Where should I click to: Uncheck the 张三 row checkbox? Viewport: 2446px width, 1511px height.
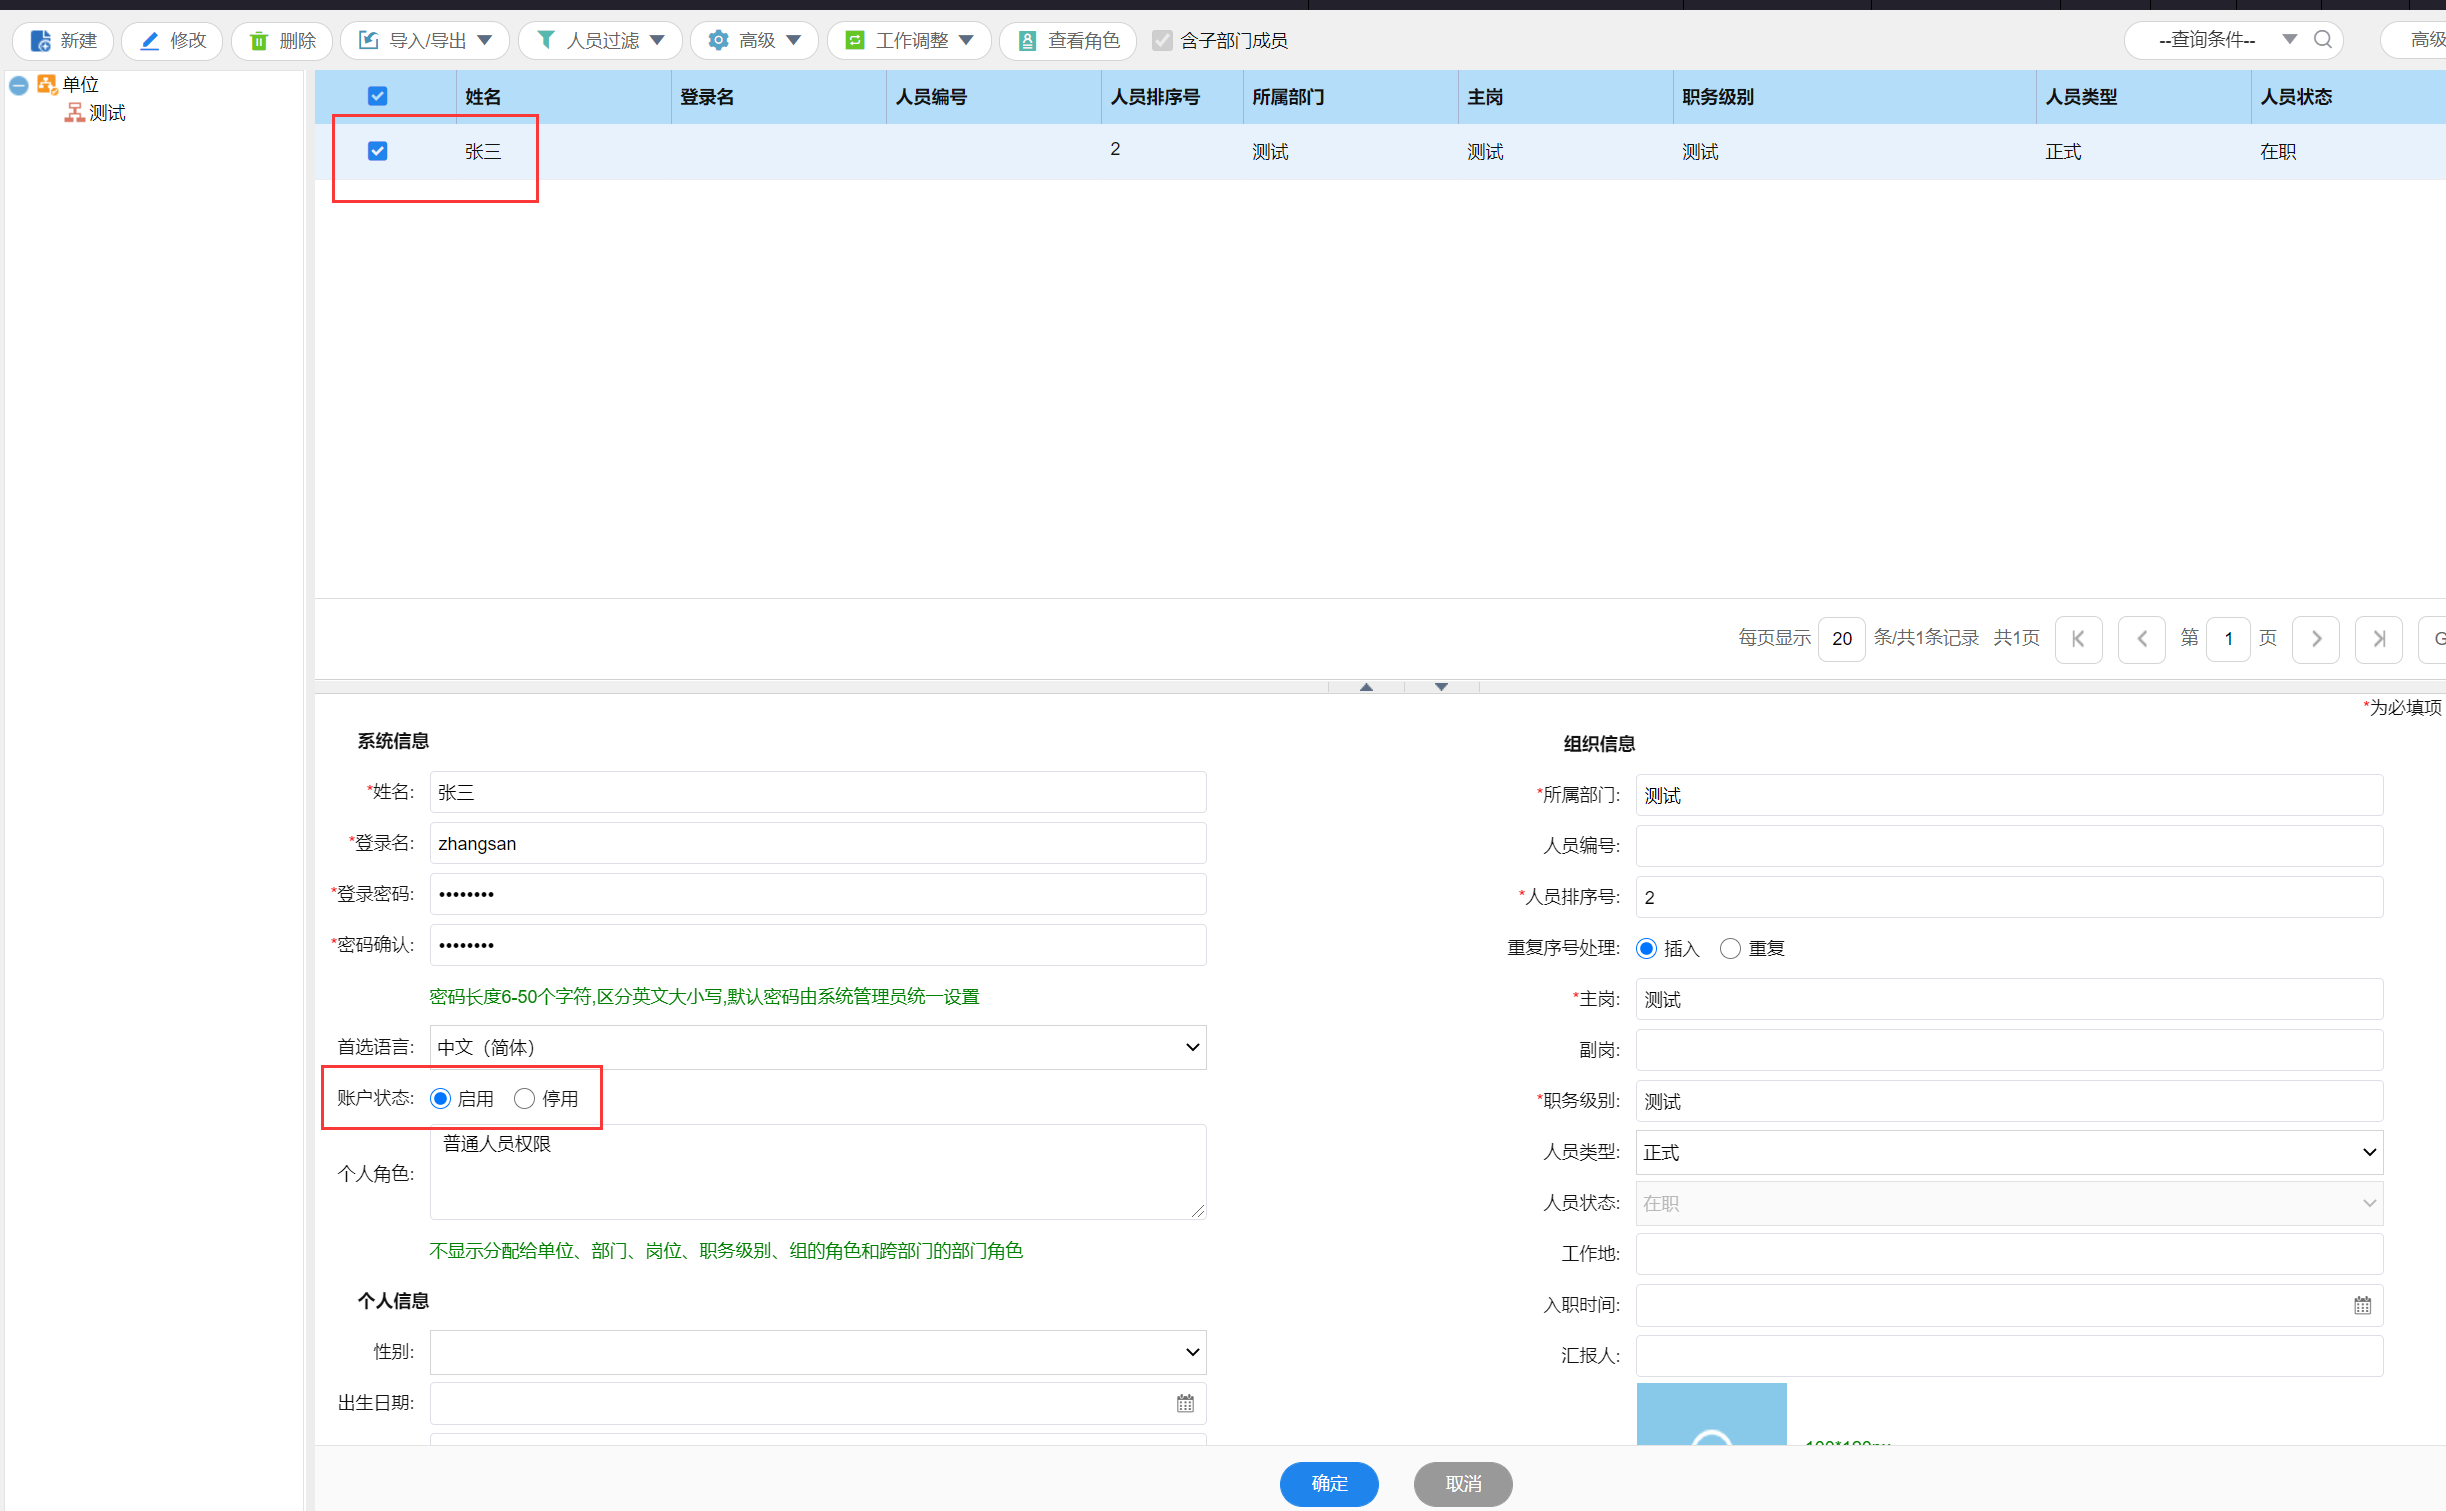pyautogui.click(x=377, y=151)
